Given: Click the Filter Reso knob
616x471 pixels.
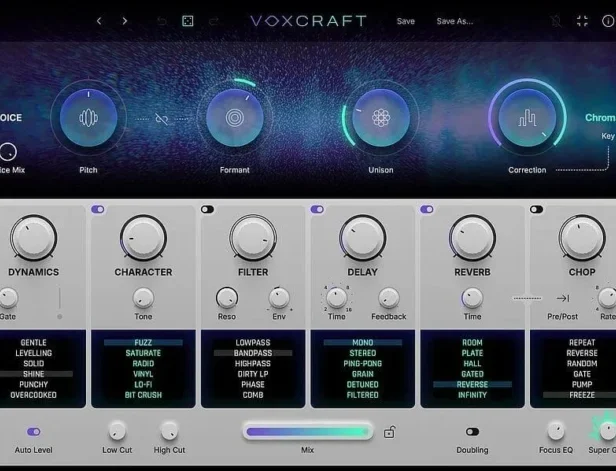Looking at the screenshot, I should pyautogui.click(x=227, y=298).
